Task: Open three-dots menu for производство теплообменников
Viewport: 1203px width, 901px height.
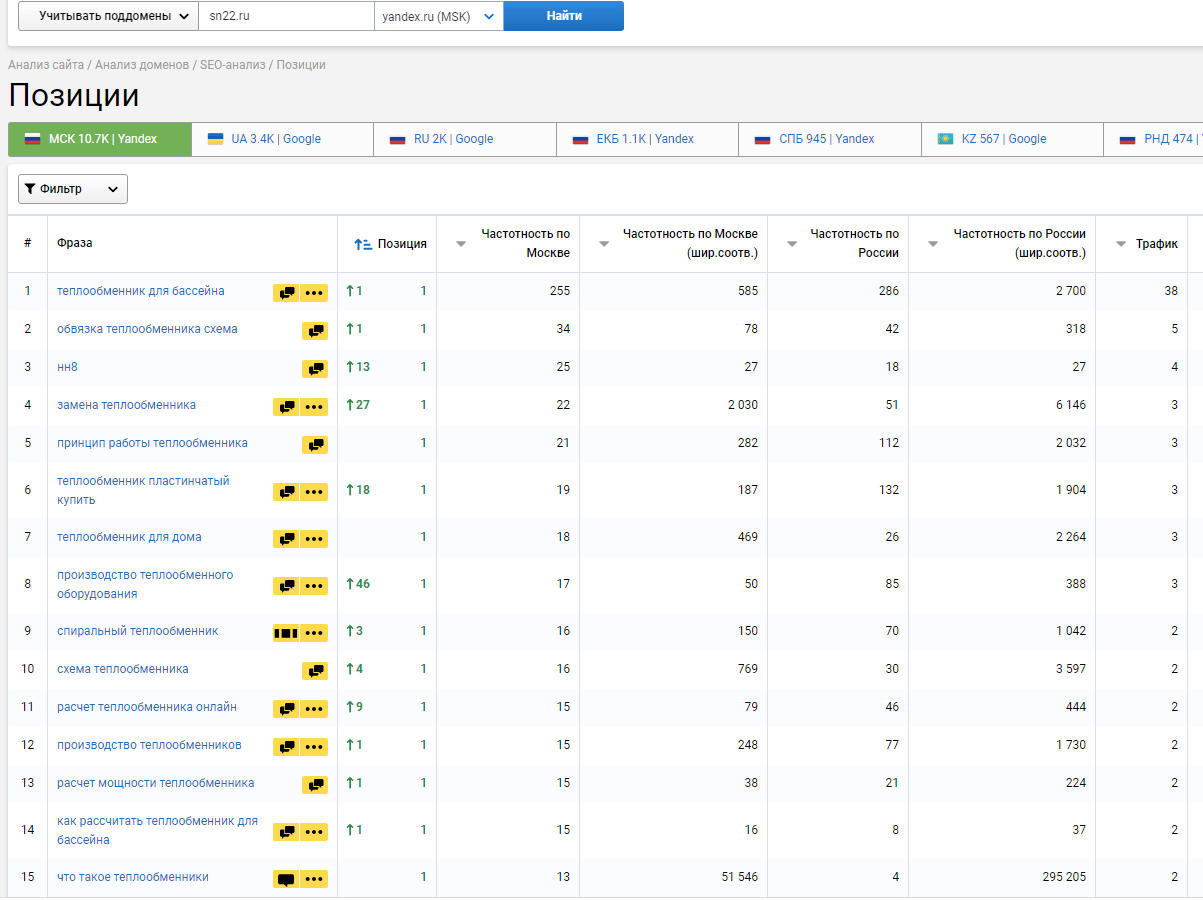Action: tap(315, 747)
